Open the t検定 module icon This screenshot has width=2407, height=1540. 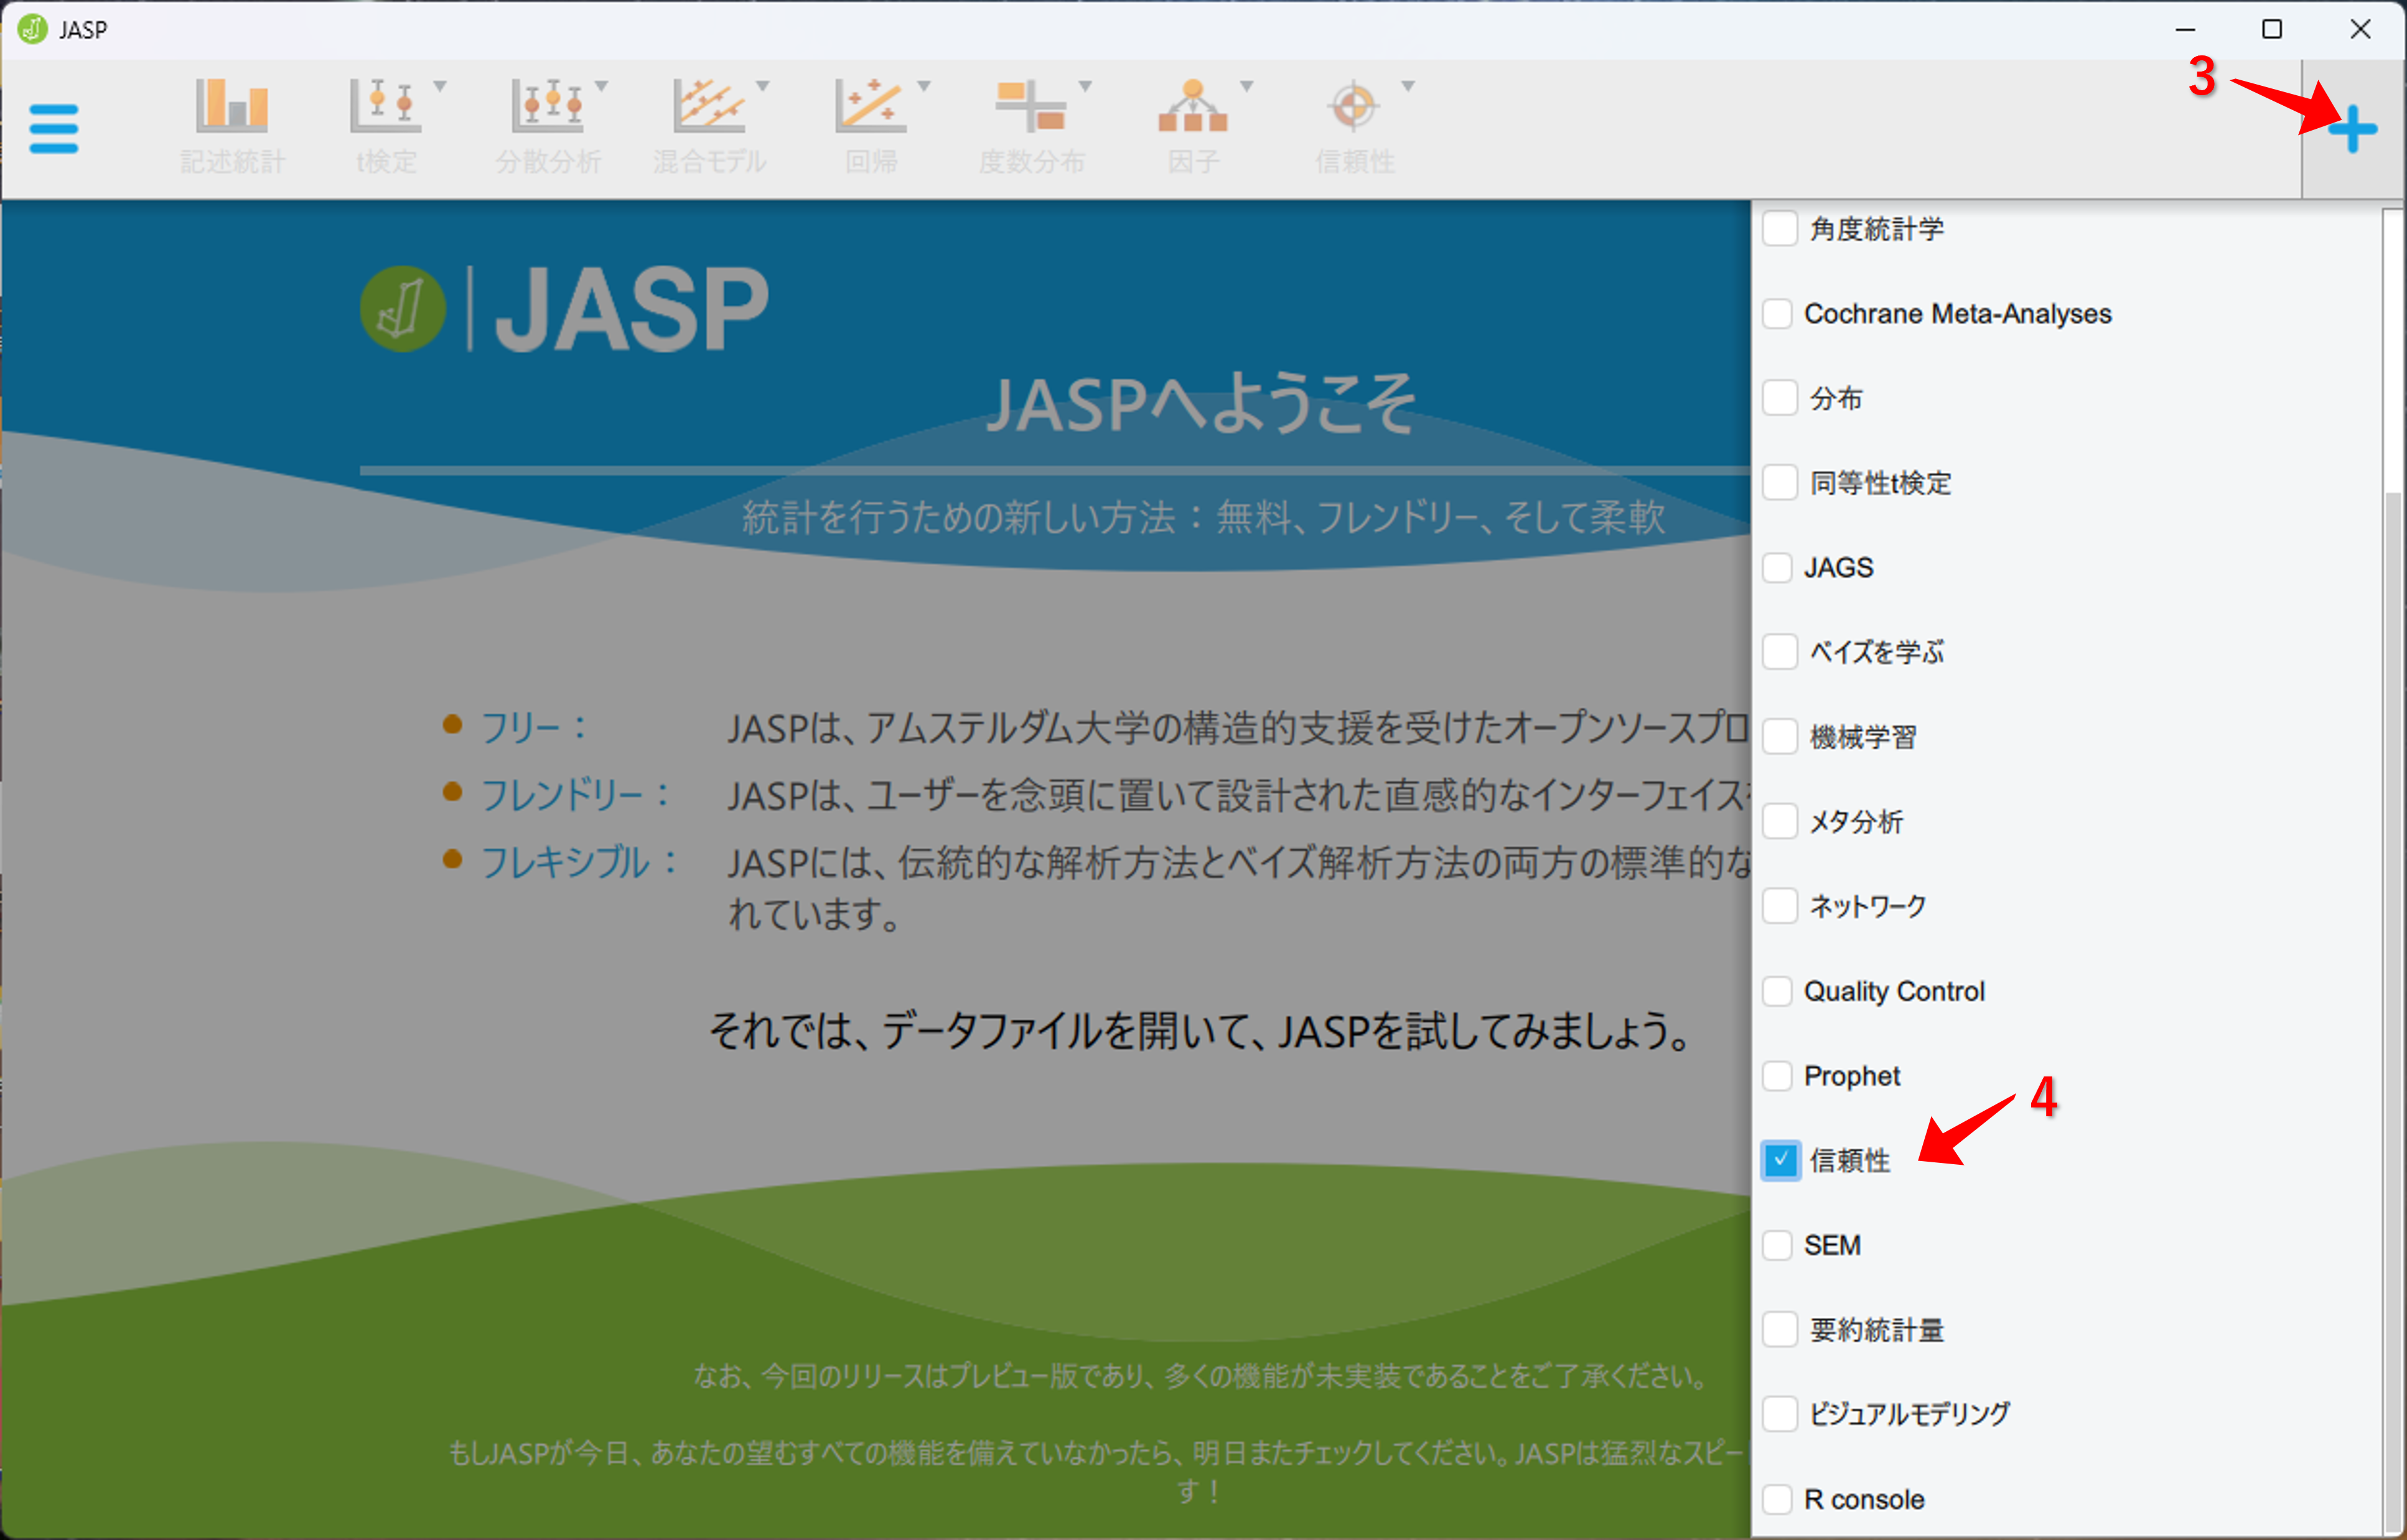(386, 127)
